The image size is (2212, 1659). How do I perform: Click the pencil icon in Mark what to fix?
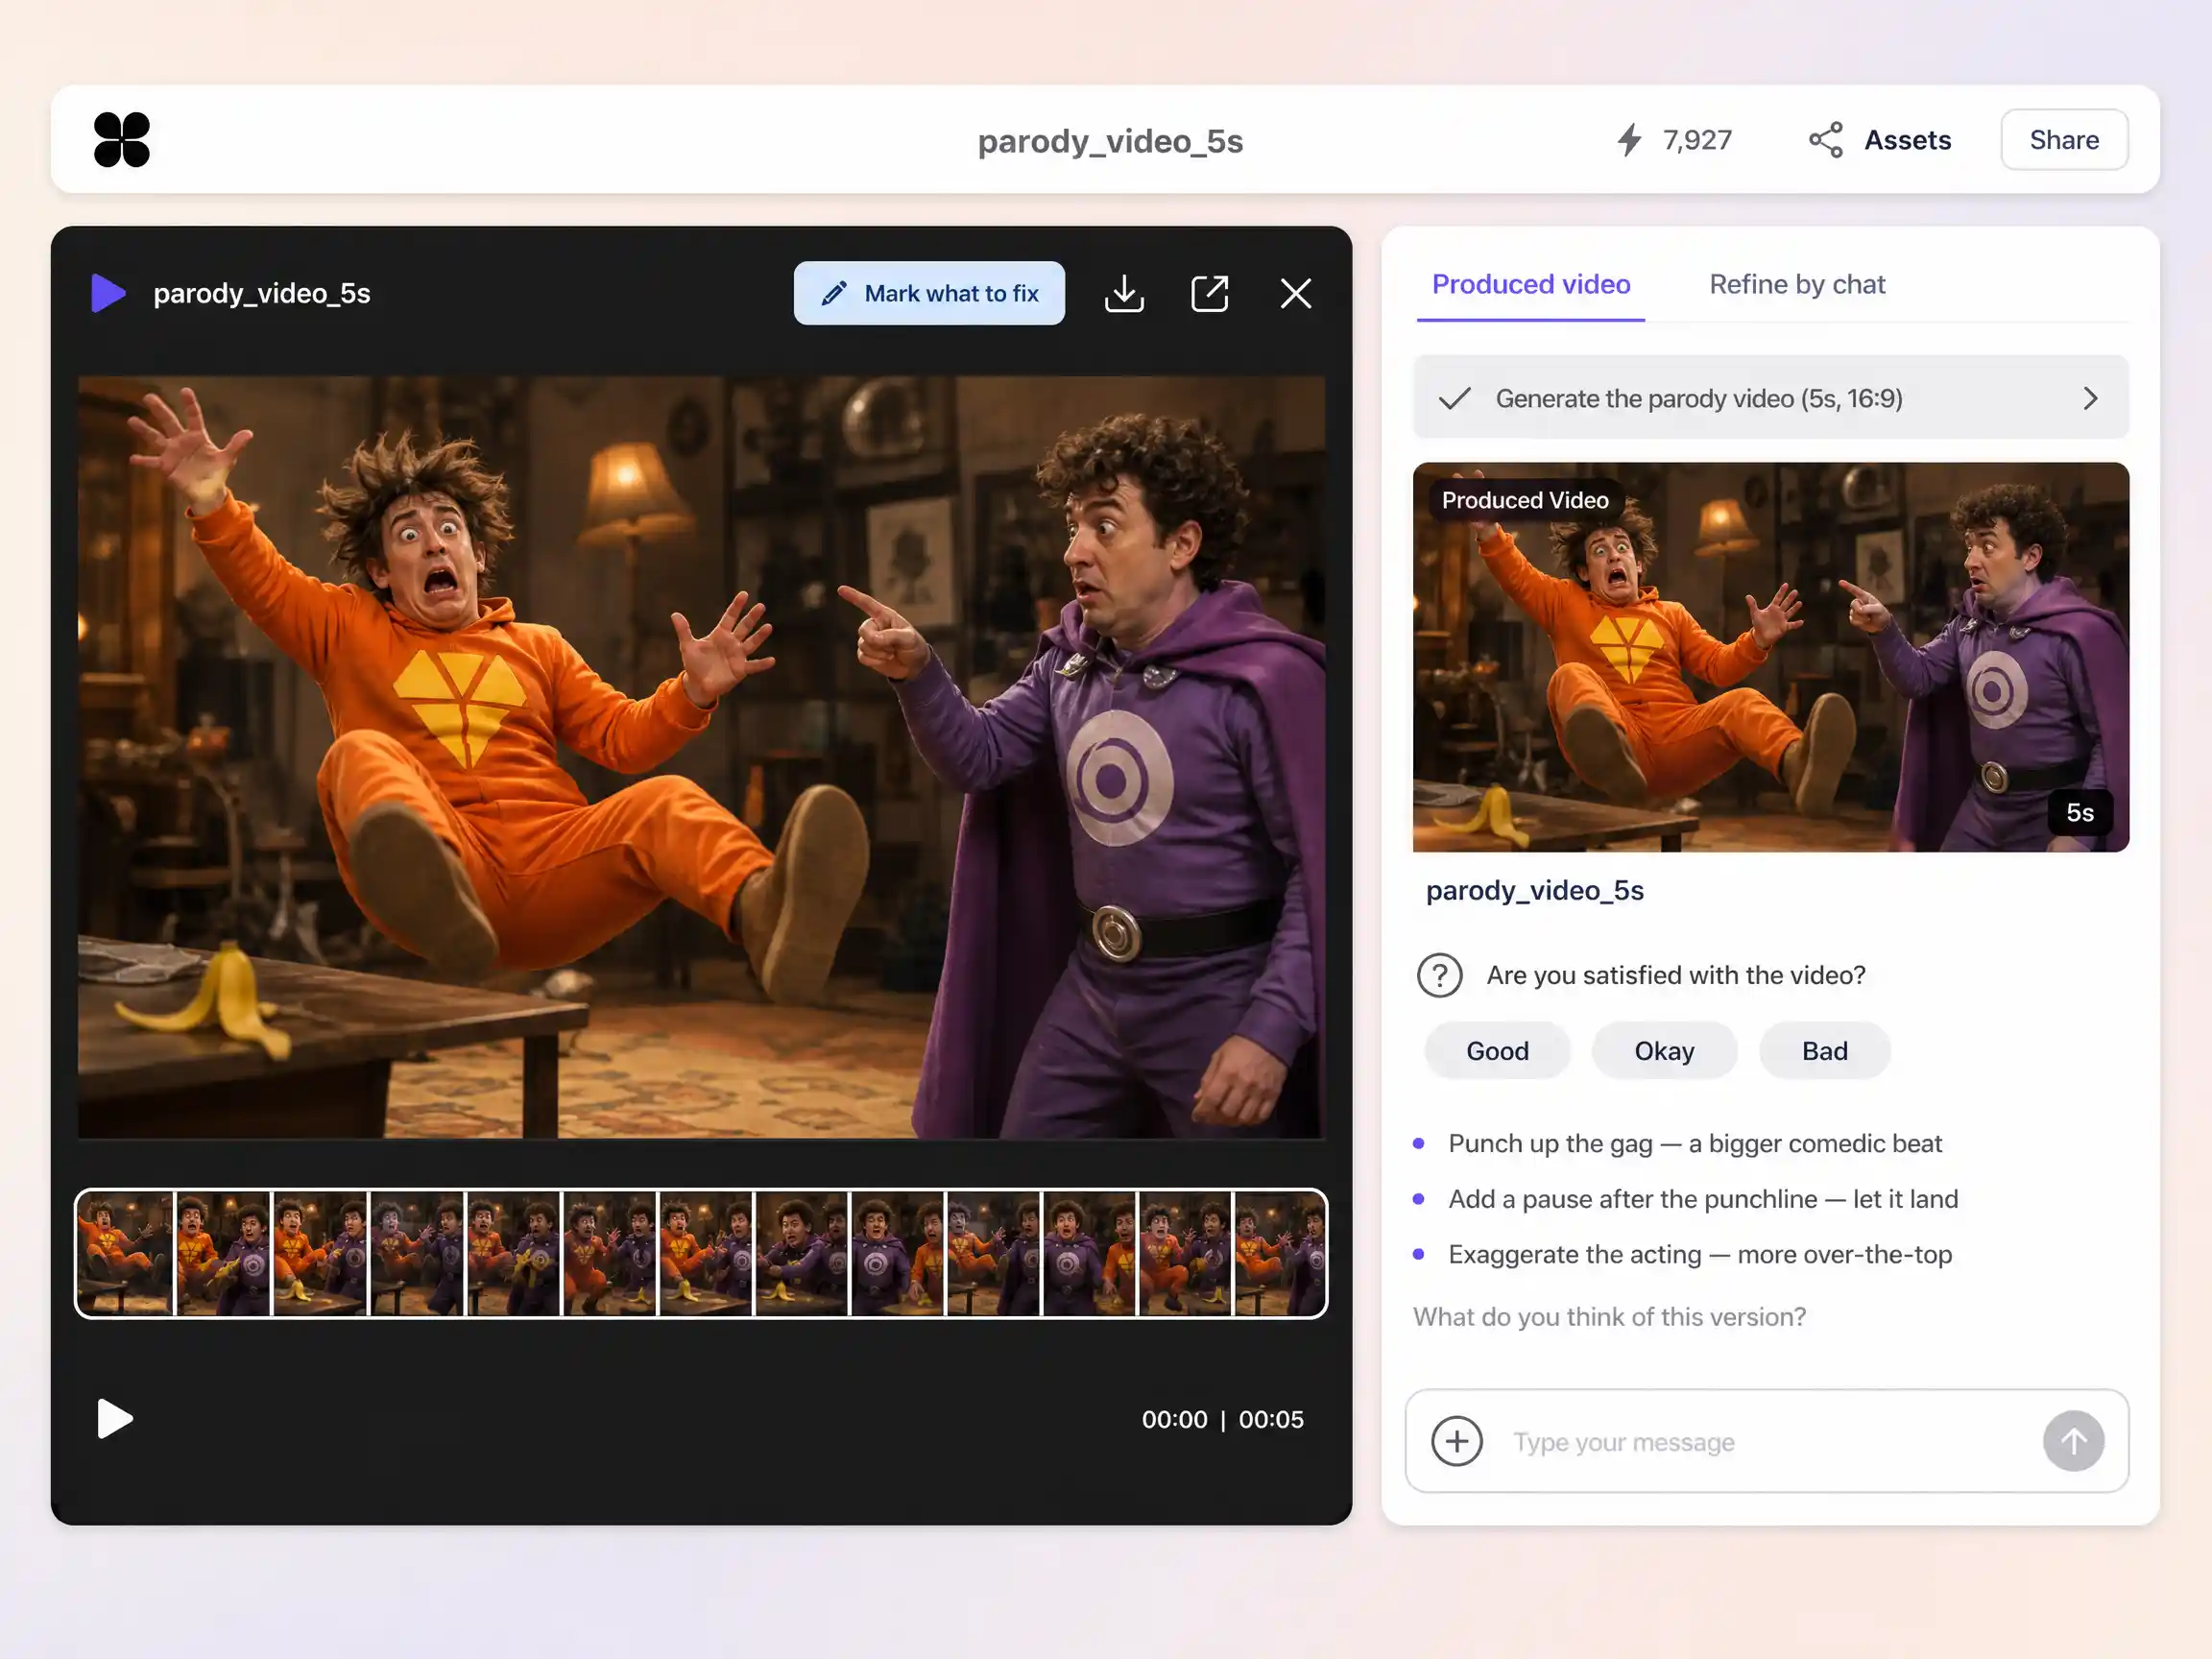pos(833,293)
